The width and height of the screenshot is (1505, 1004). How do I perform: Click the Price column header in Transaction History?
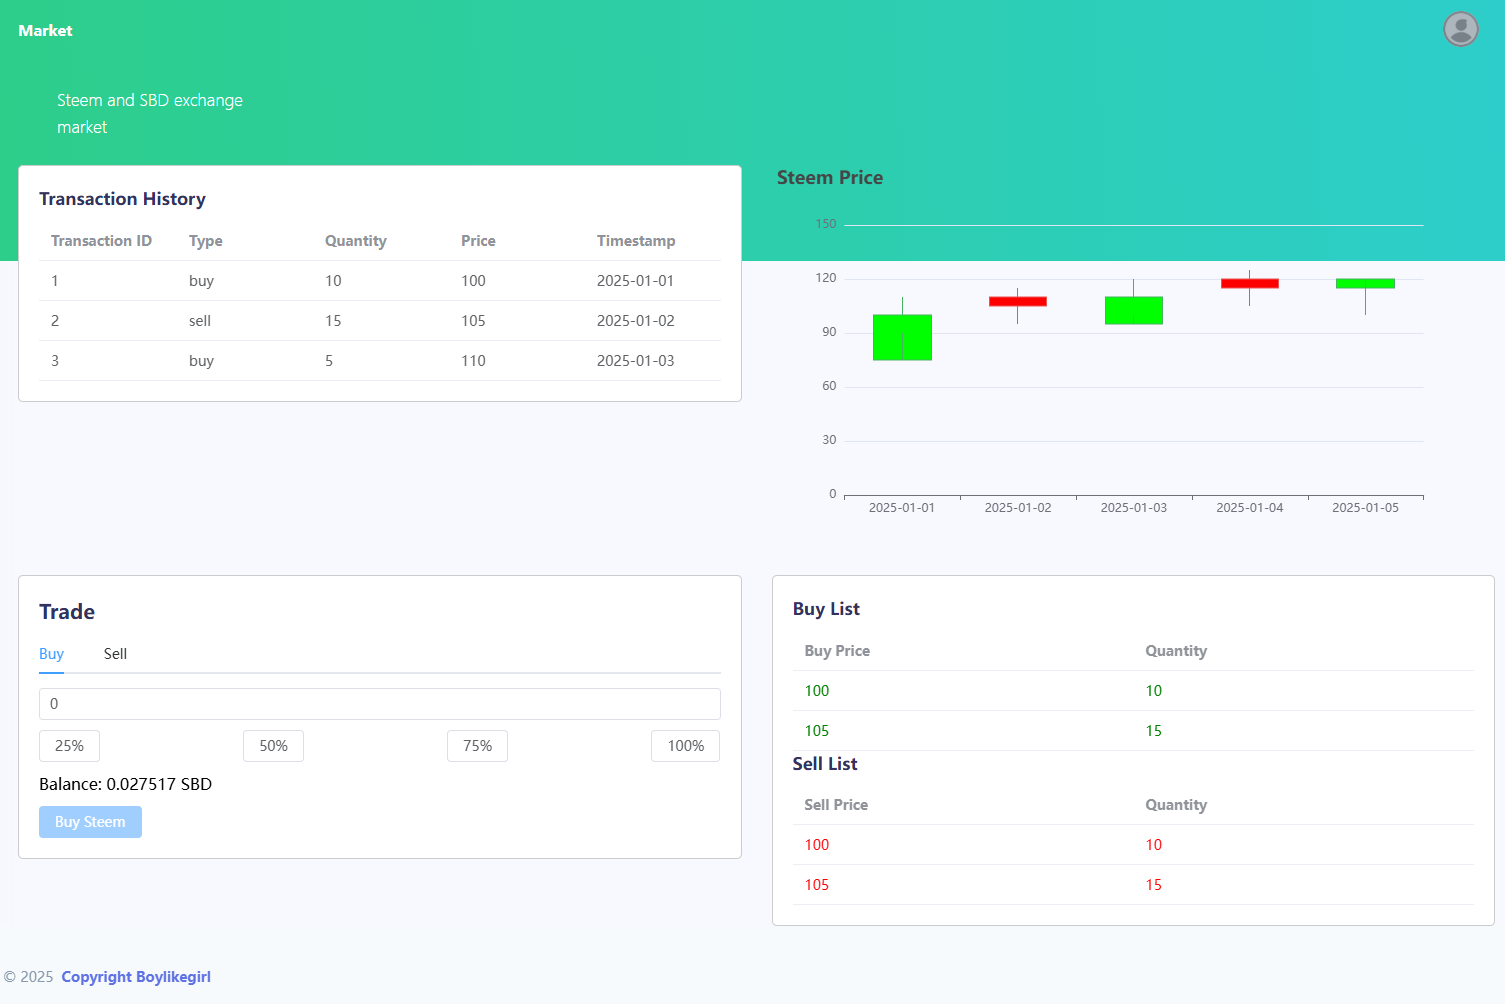[x=478, y=241]
